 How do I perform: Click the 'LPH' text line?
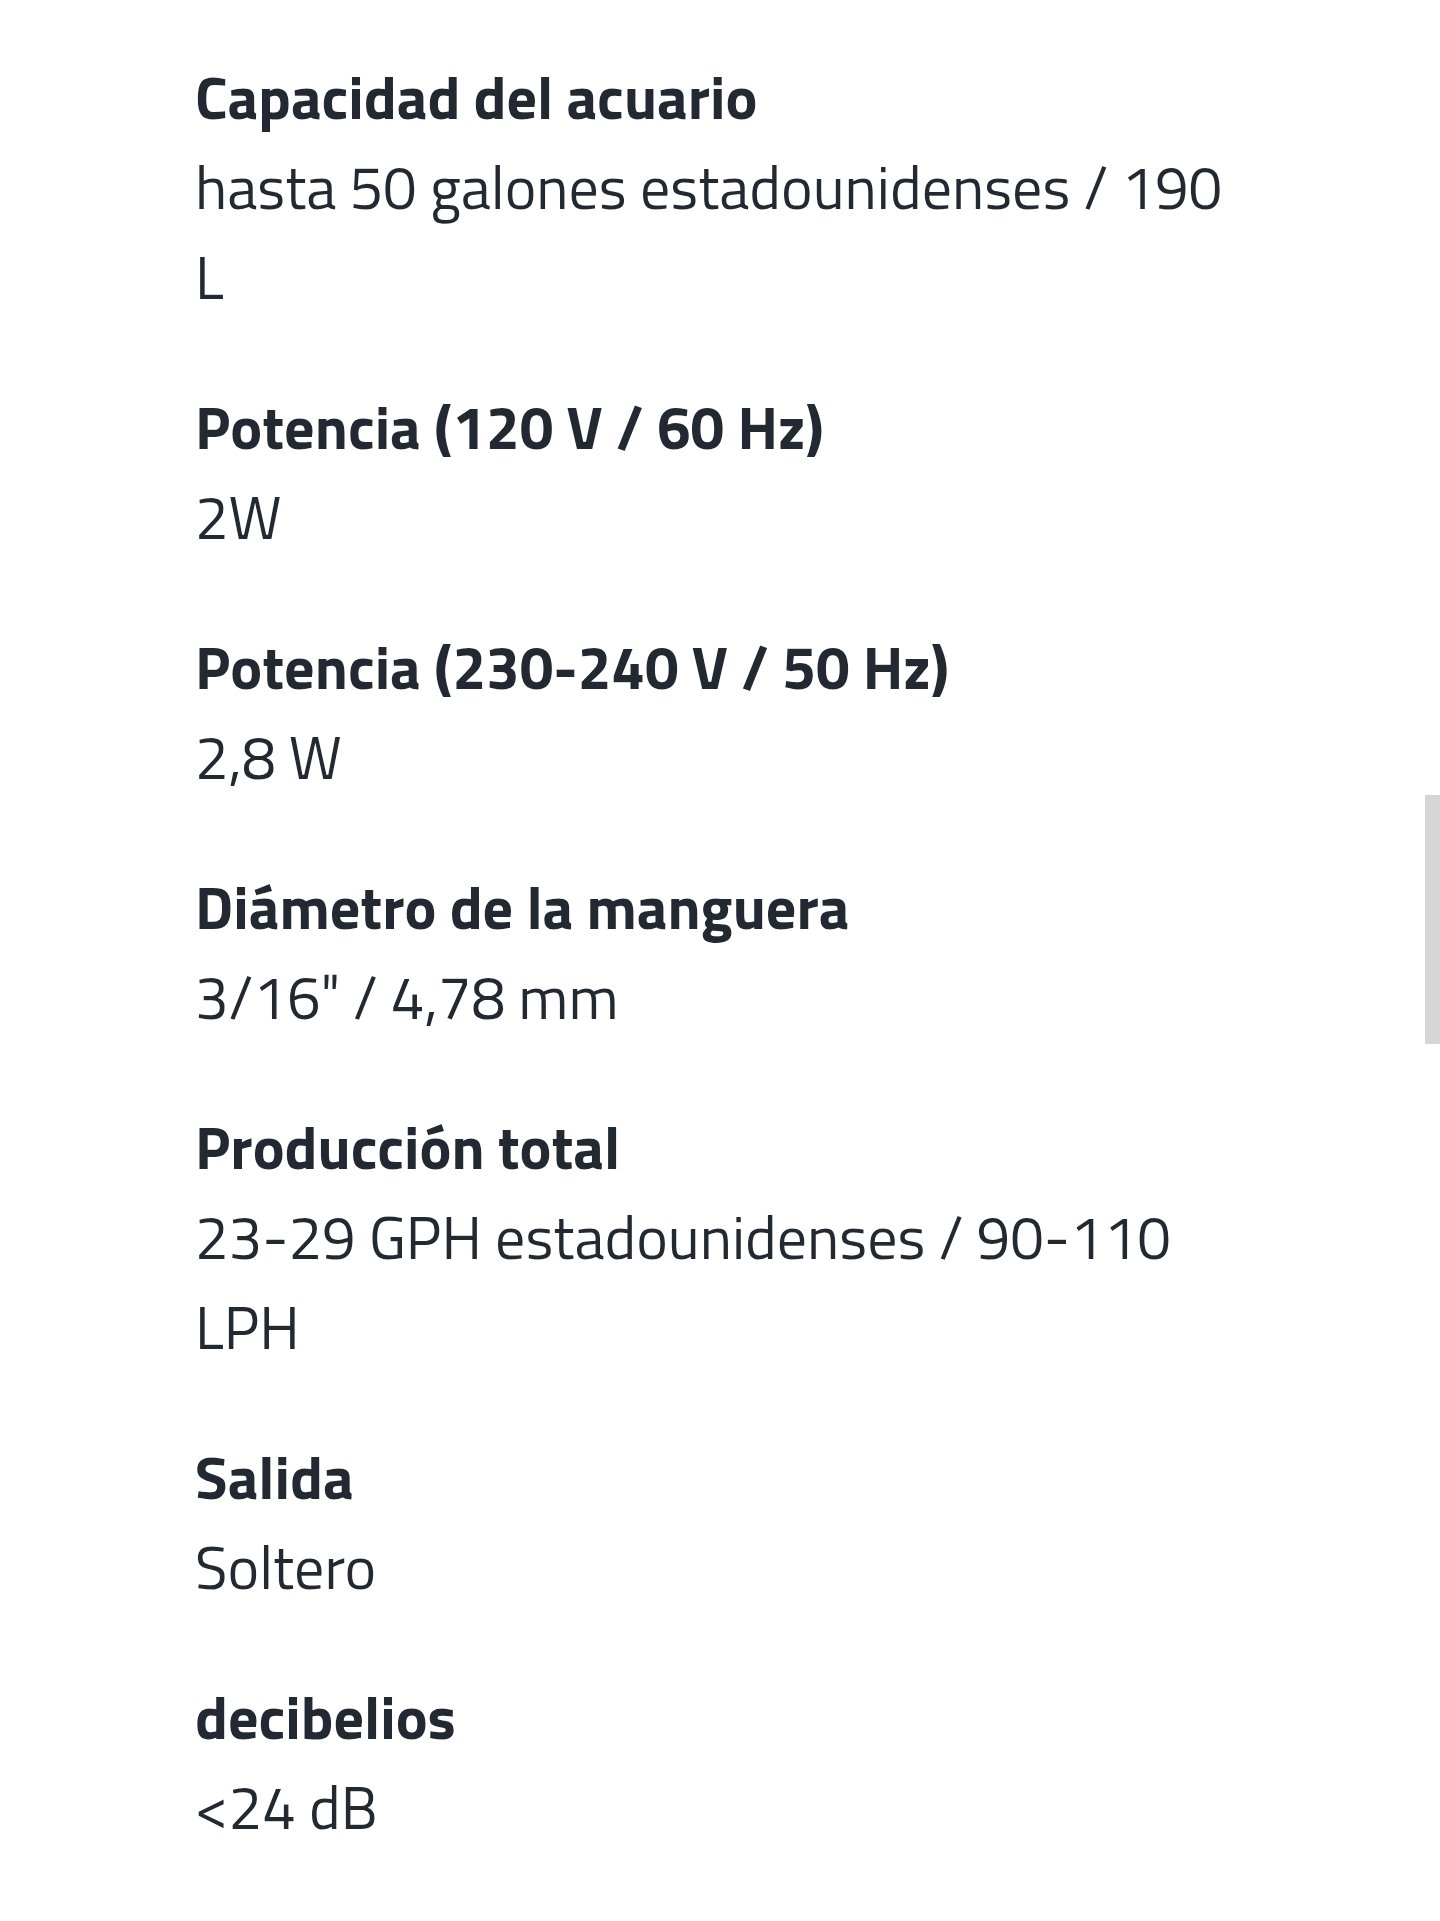[247, 1329]
